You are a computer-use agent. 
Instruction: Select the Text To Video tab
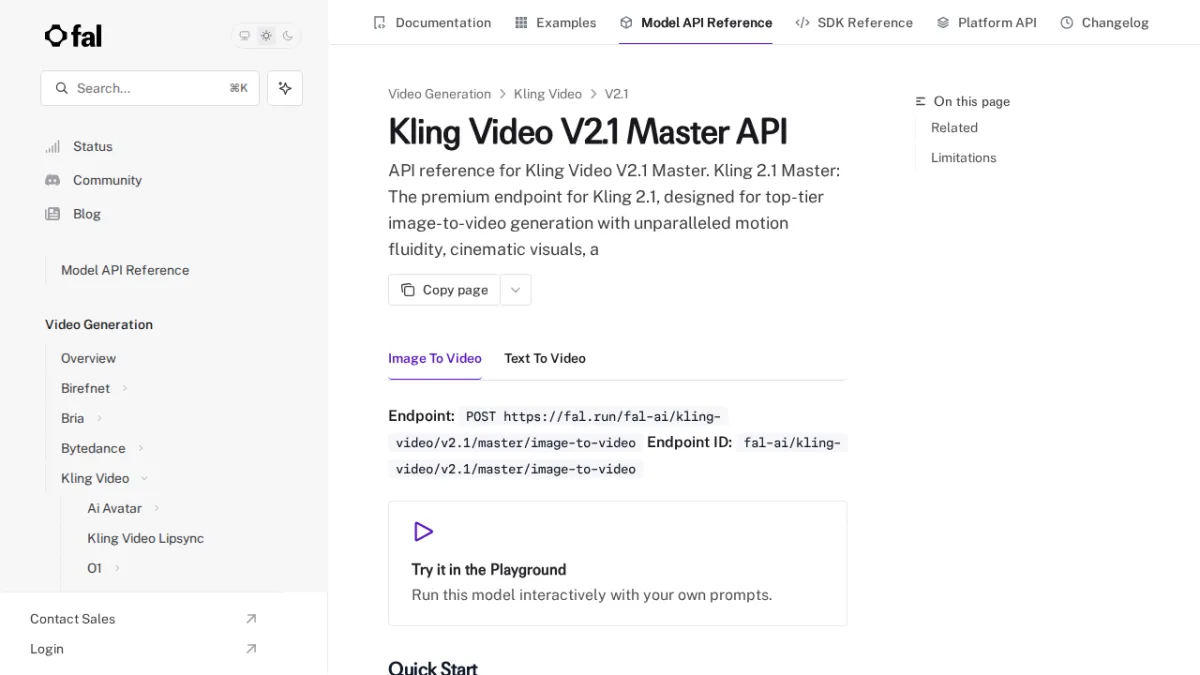[545, 358]
